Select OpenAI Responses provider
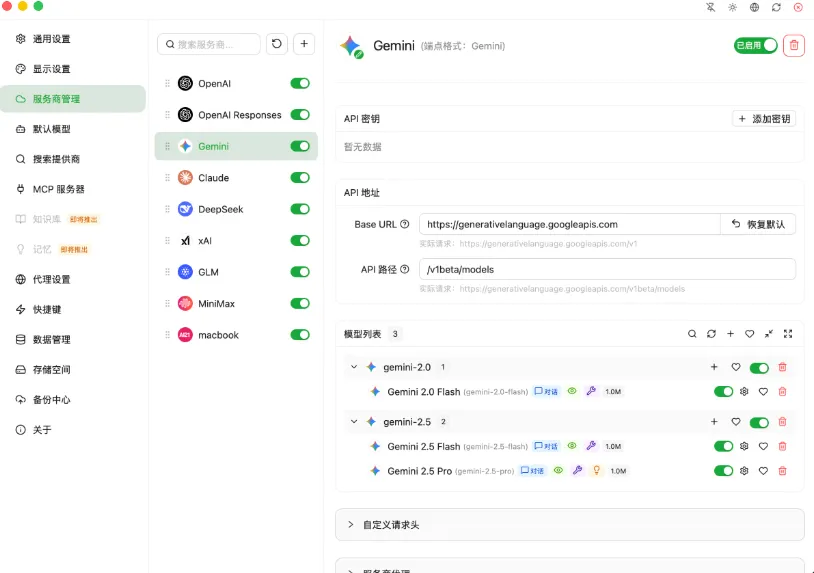 236,115
